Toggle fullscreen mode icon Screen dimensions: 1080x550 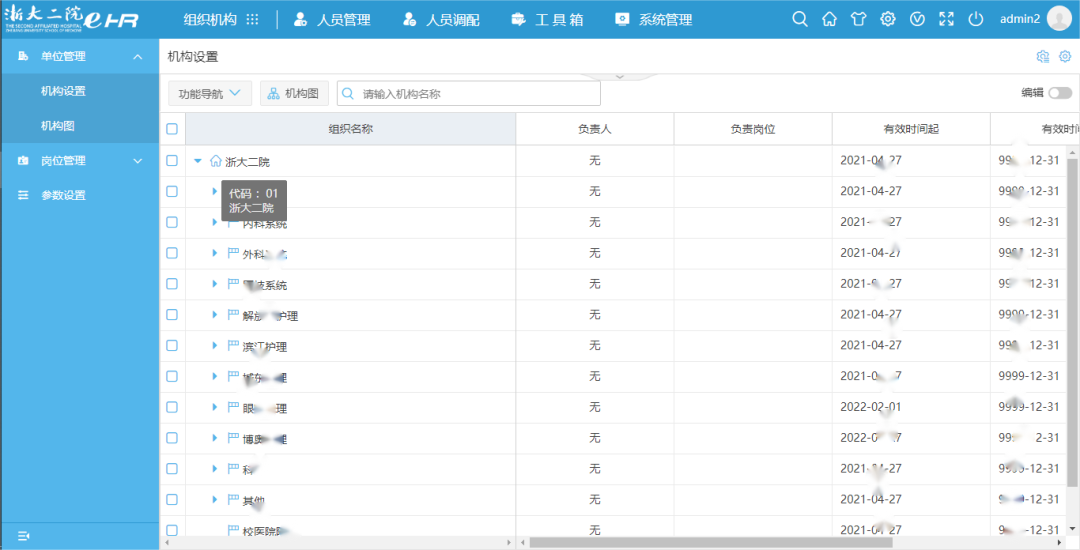coord(946,19)
